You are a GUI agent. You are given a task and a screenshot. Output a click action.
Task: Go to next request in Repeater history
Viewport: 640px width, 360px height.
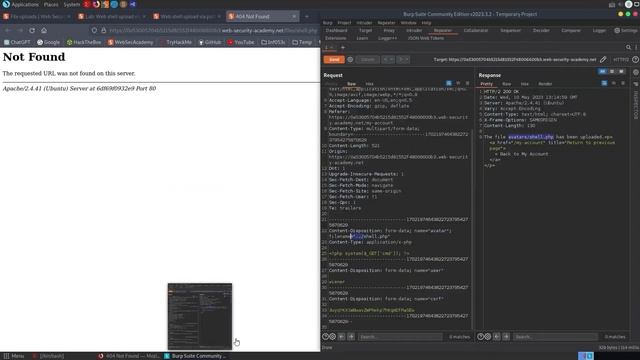[x=401, y=60]
